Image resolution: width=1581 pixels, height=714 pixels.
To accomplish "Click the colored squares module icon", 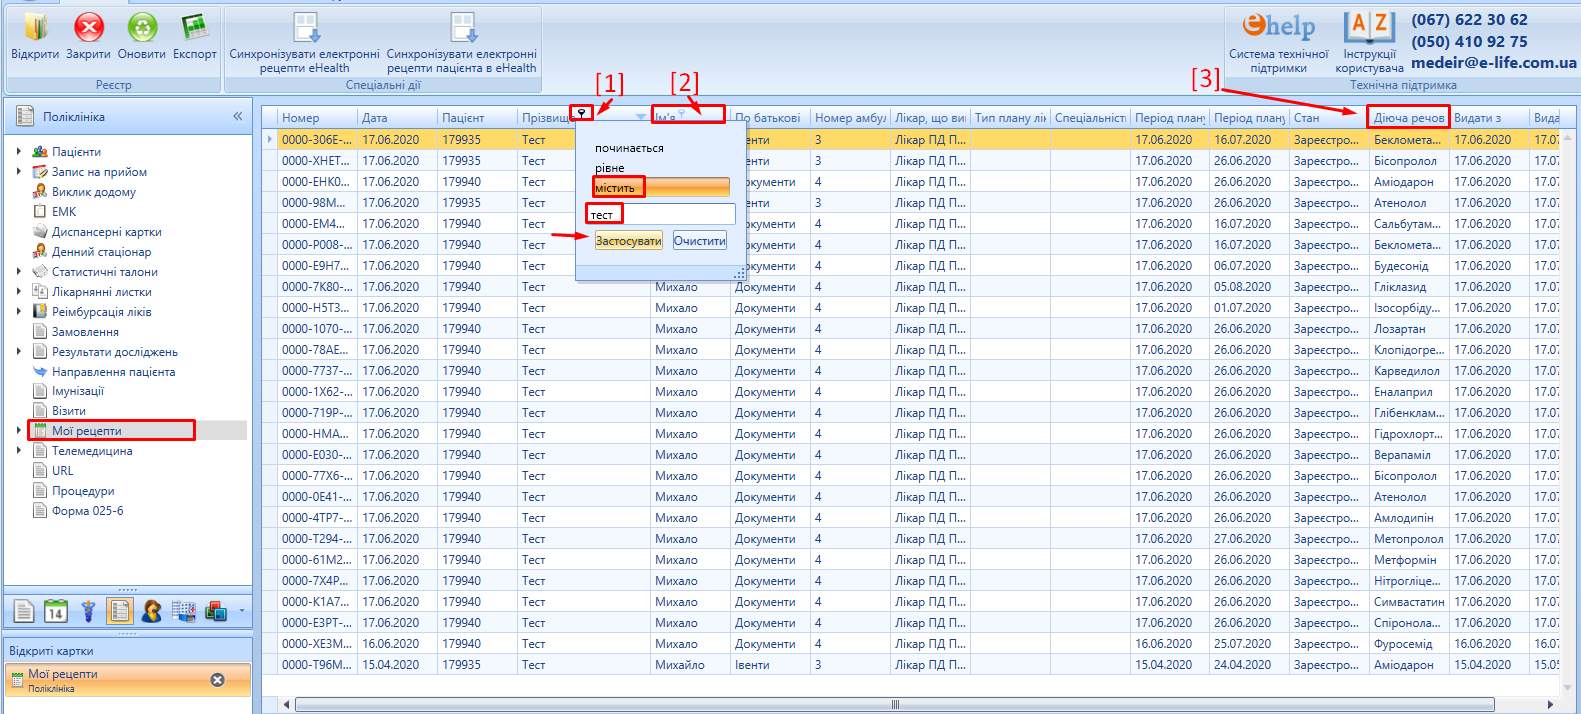I will click(x=216, y=610).
